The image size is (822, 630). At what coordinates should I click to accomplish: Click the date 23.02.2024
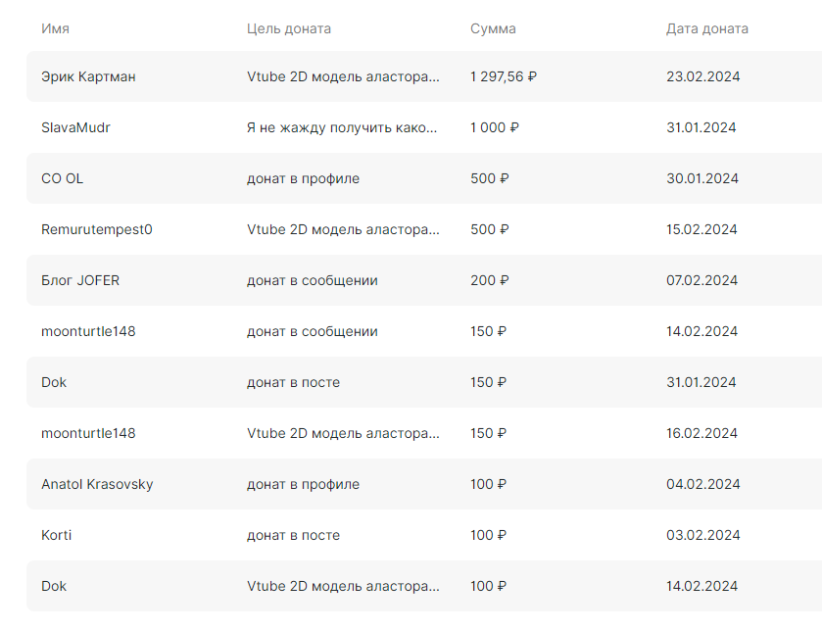click(703, 77)
